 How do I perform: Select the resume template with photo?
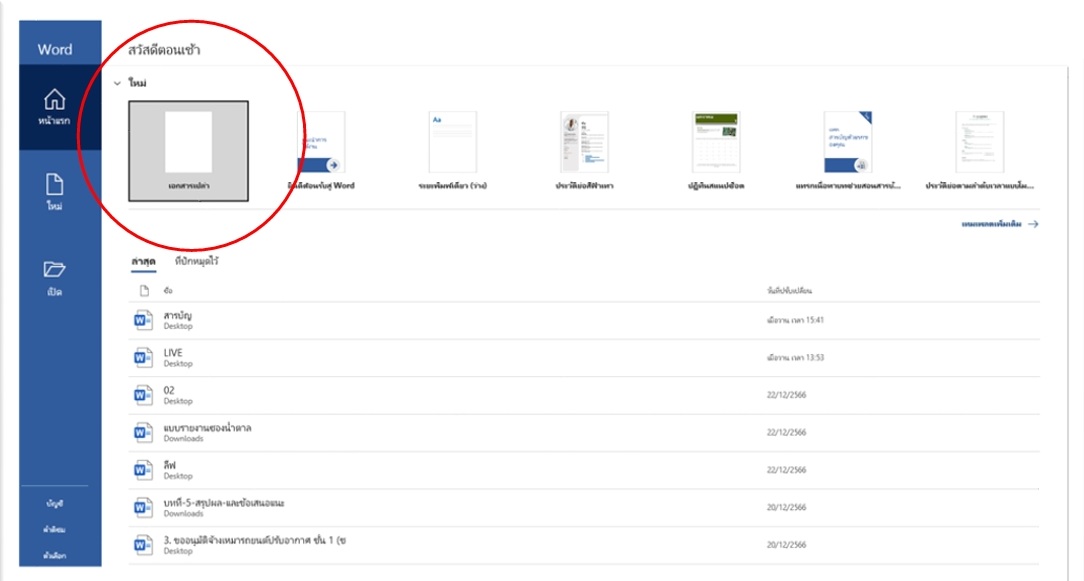click(585, 143)
